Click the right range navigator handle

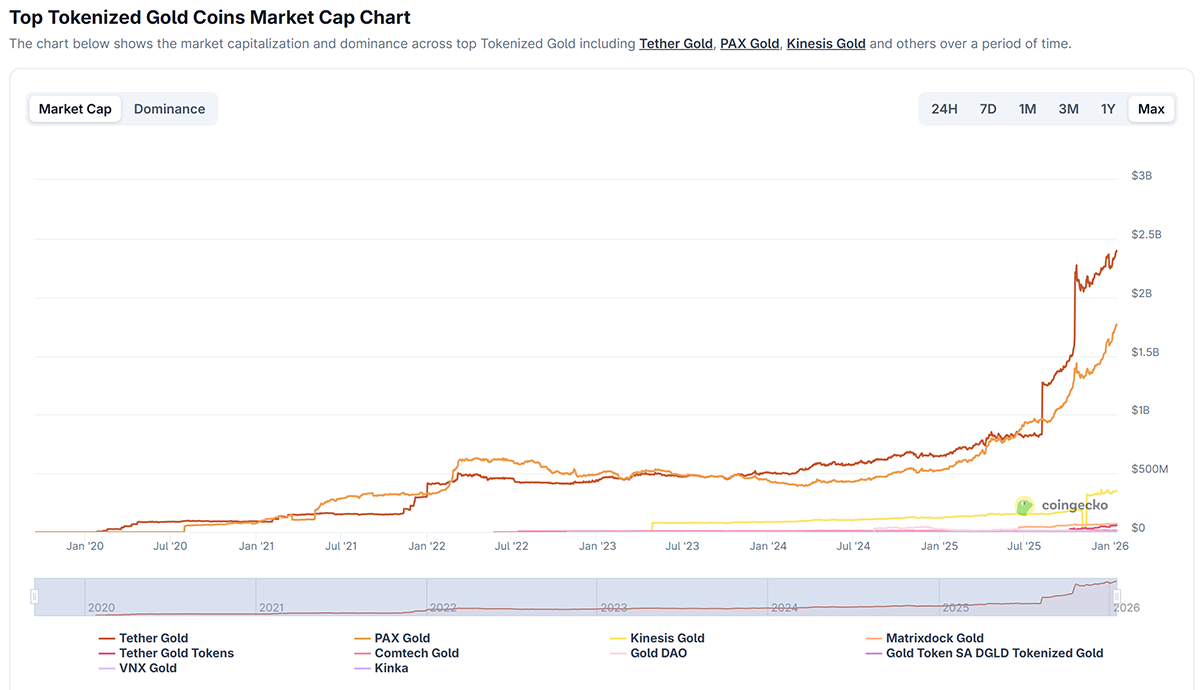1117,597
